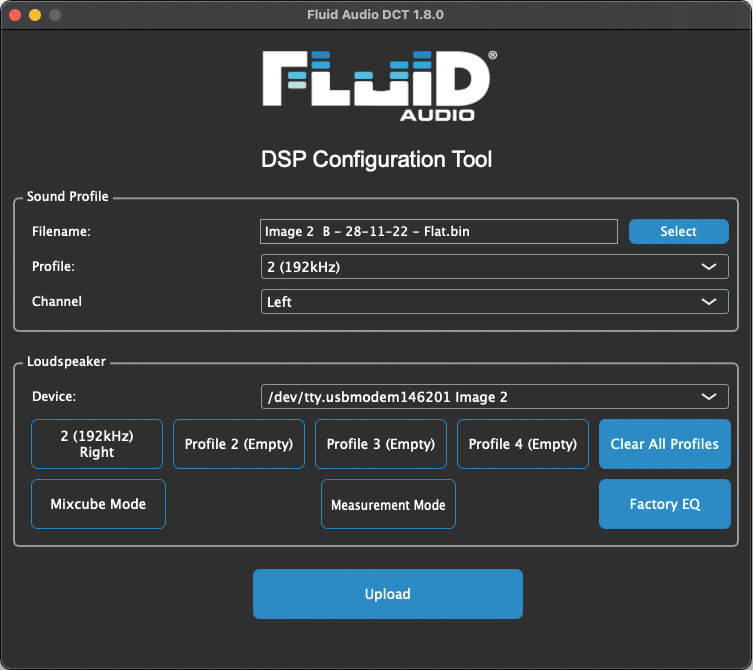Restore settings with the Factory EQ button
Image resolution: width=753 pixels, height=670 pixels.
(665, 504)
